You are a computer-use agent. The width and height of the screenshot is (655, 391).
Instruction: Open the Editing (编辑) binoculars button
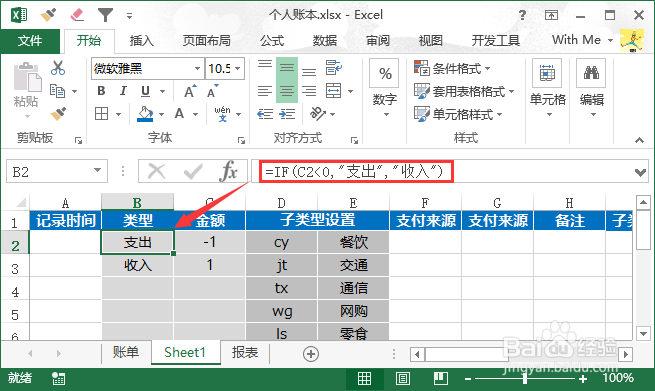point(591,74)
